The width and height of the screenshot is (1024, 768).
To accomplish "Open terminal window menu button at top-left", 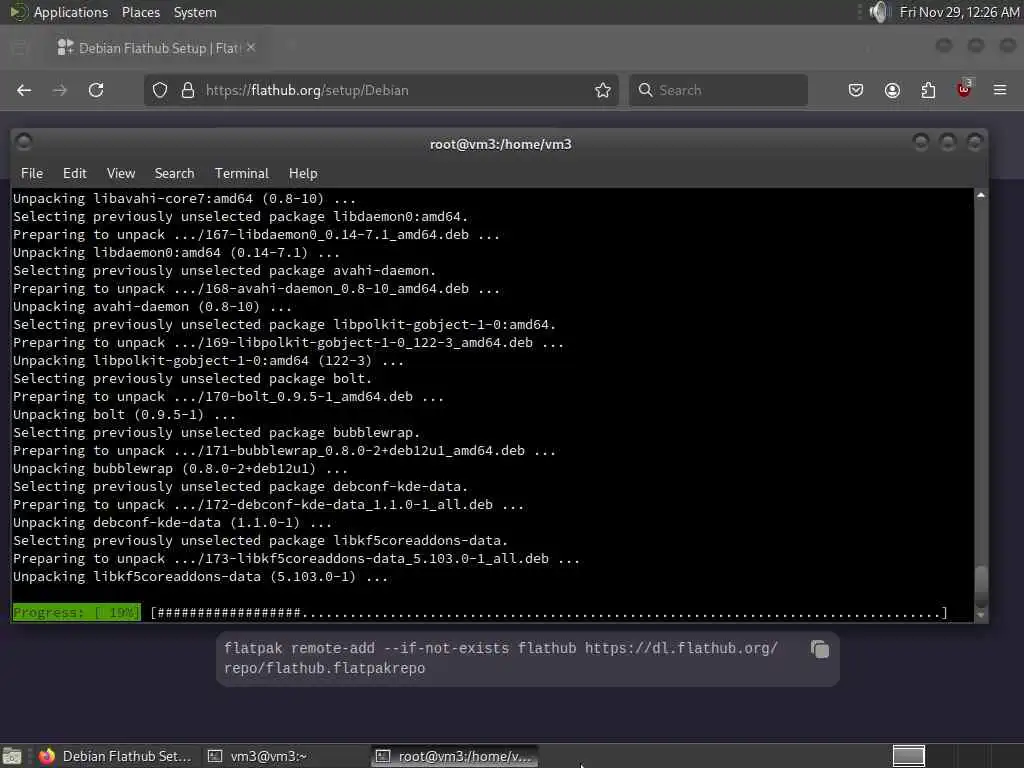I will tap(24, 142).
